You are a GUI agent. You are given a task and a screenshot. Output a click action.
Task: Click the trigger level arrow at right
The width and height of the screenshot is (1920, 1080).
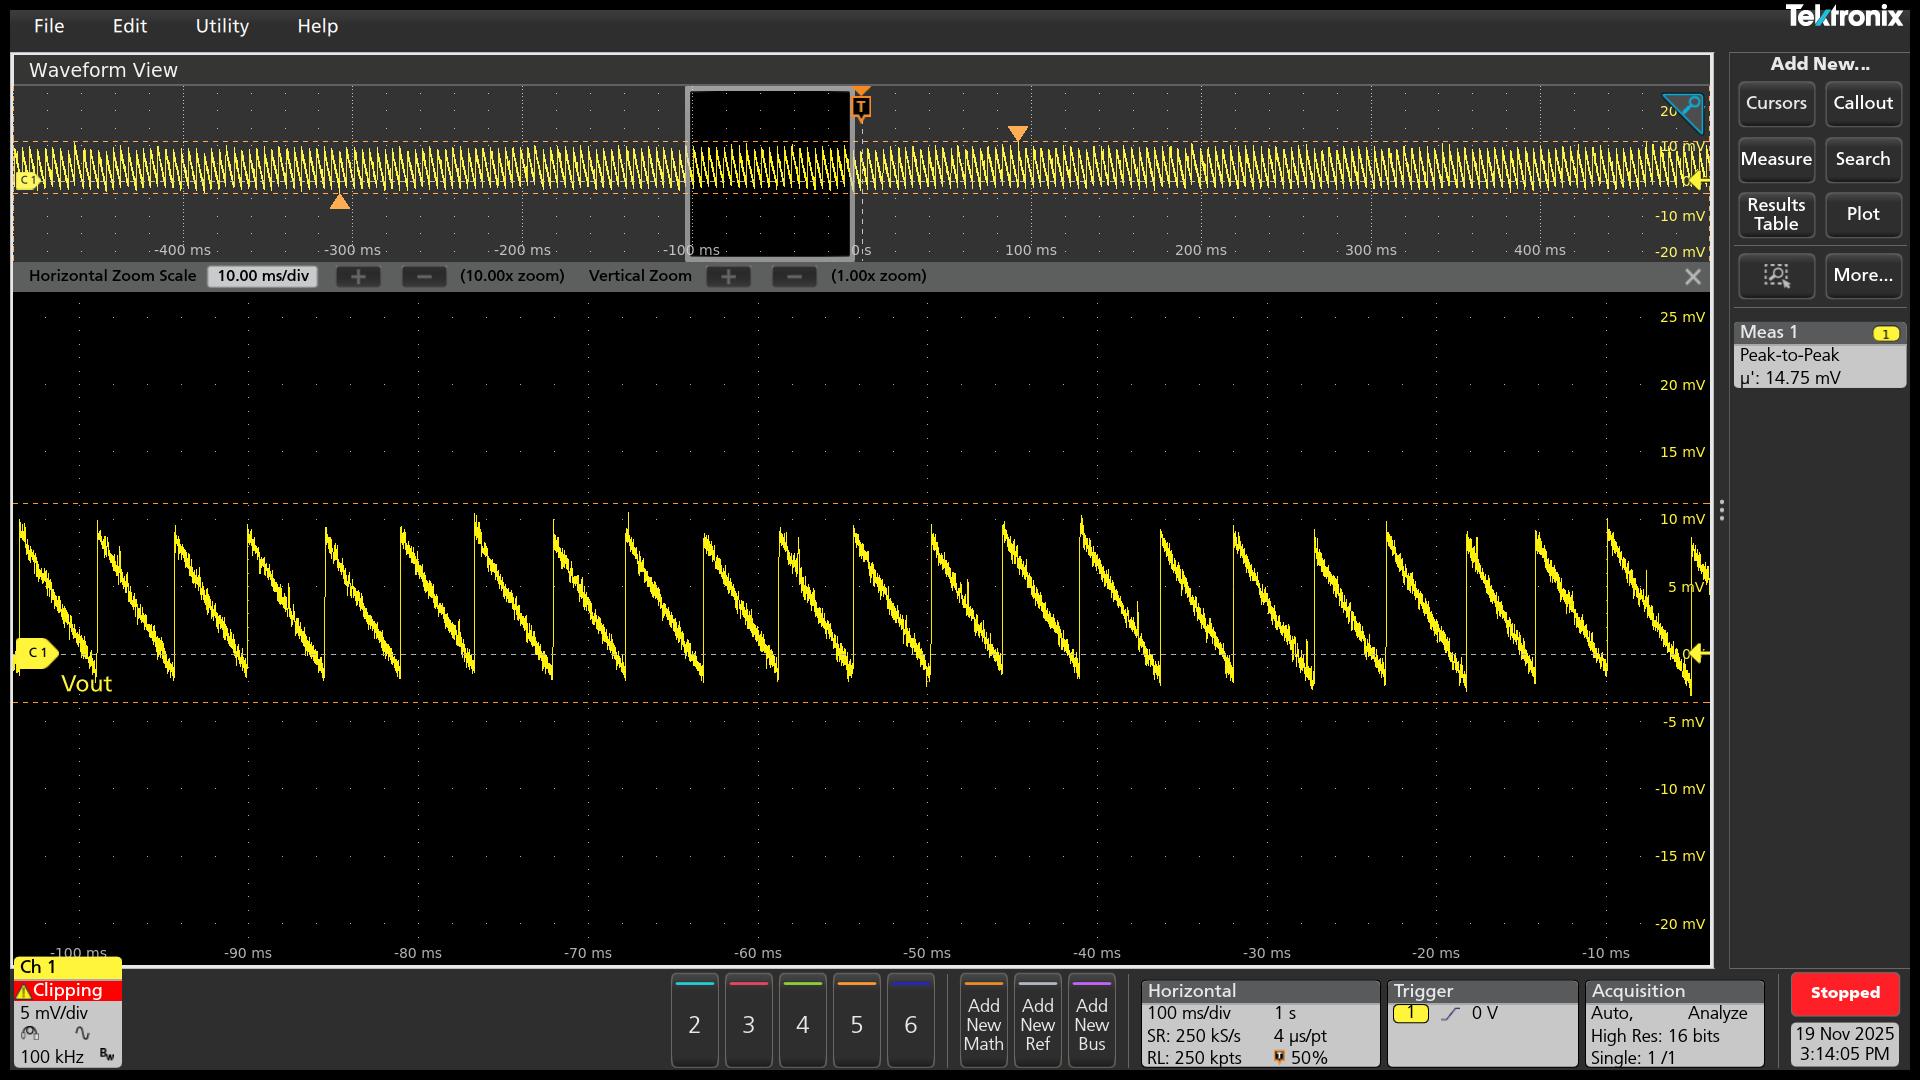1698,654
